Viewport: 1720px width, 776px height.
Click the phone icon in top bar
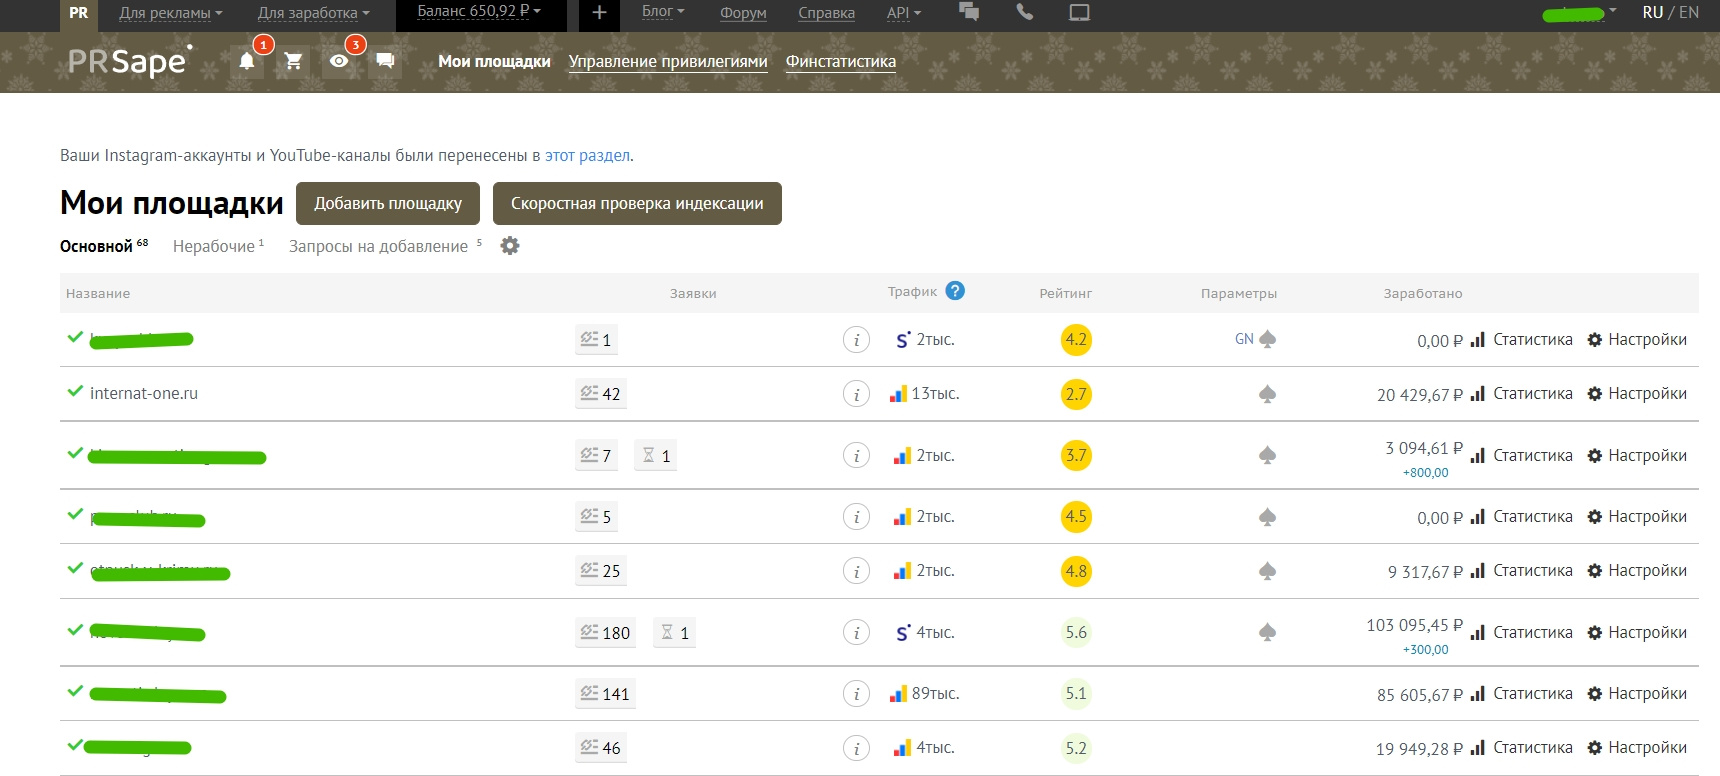tap(1024, 12)
